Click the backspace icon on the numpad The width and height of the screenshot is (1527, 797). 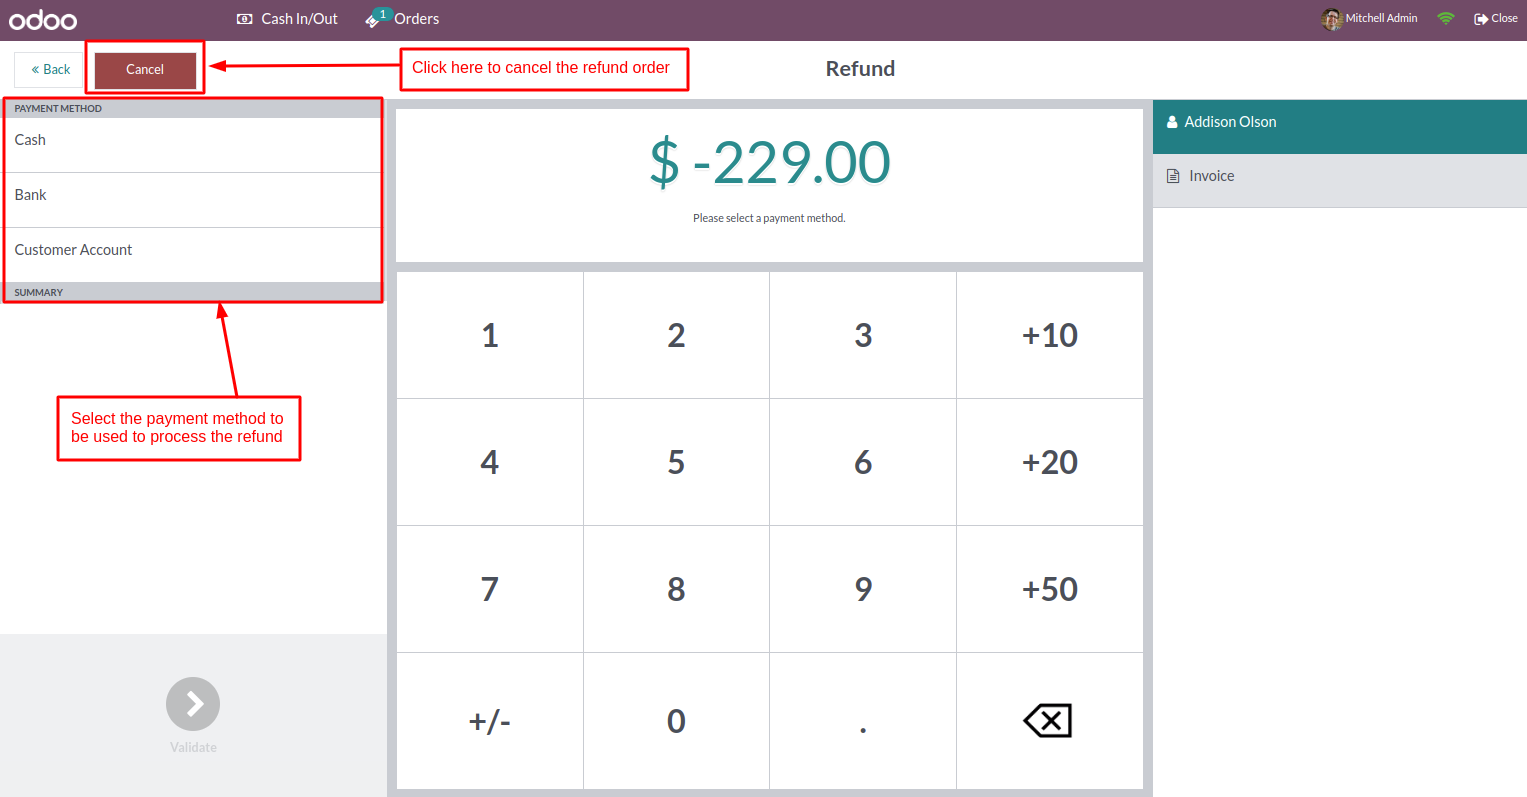1048,721
